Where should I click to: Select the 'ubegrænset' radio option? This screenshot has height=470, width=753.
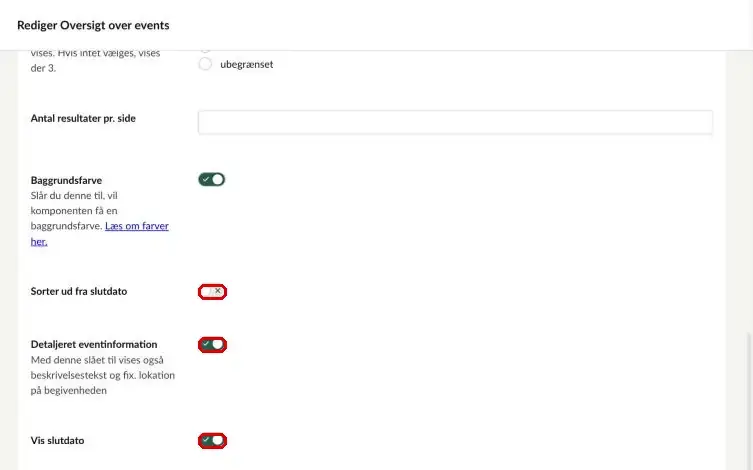point(205,64)
